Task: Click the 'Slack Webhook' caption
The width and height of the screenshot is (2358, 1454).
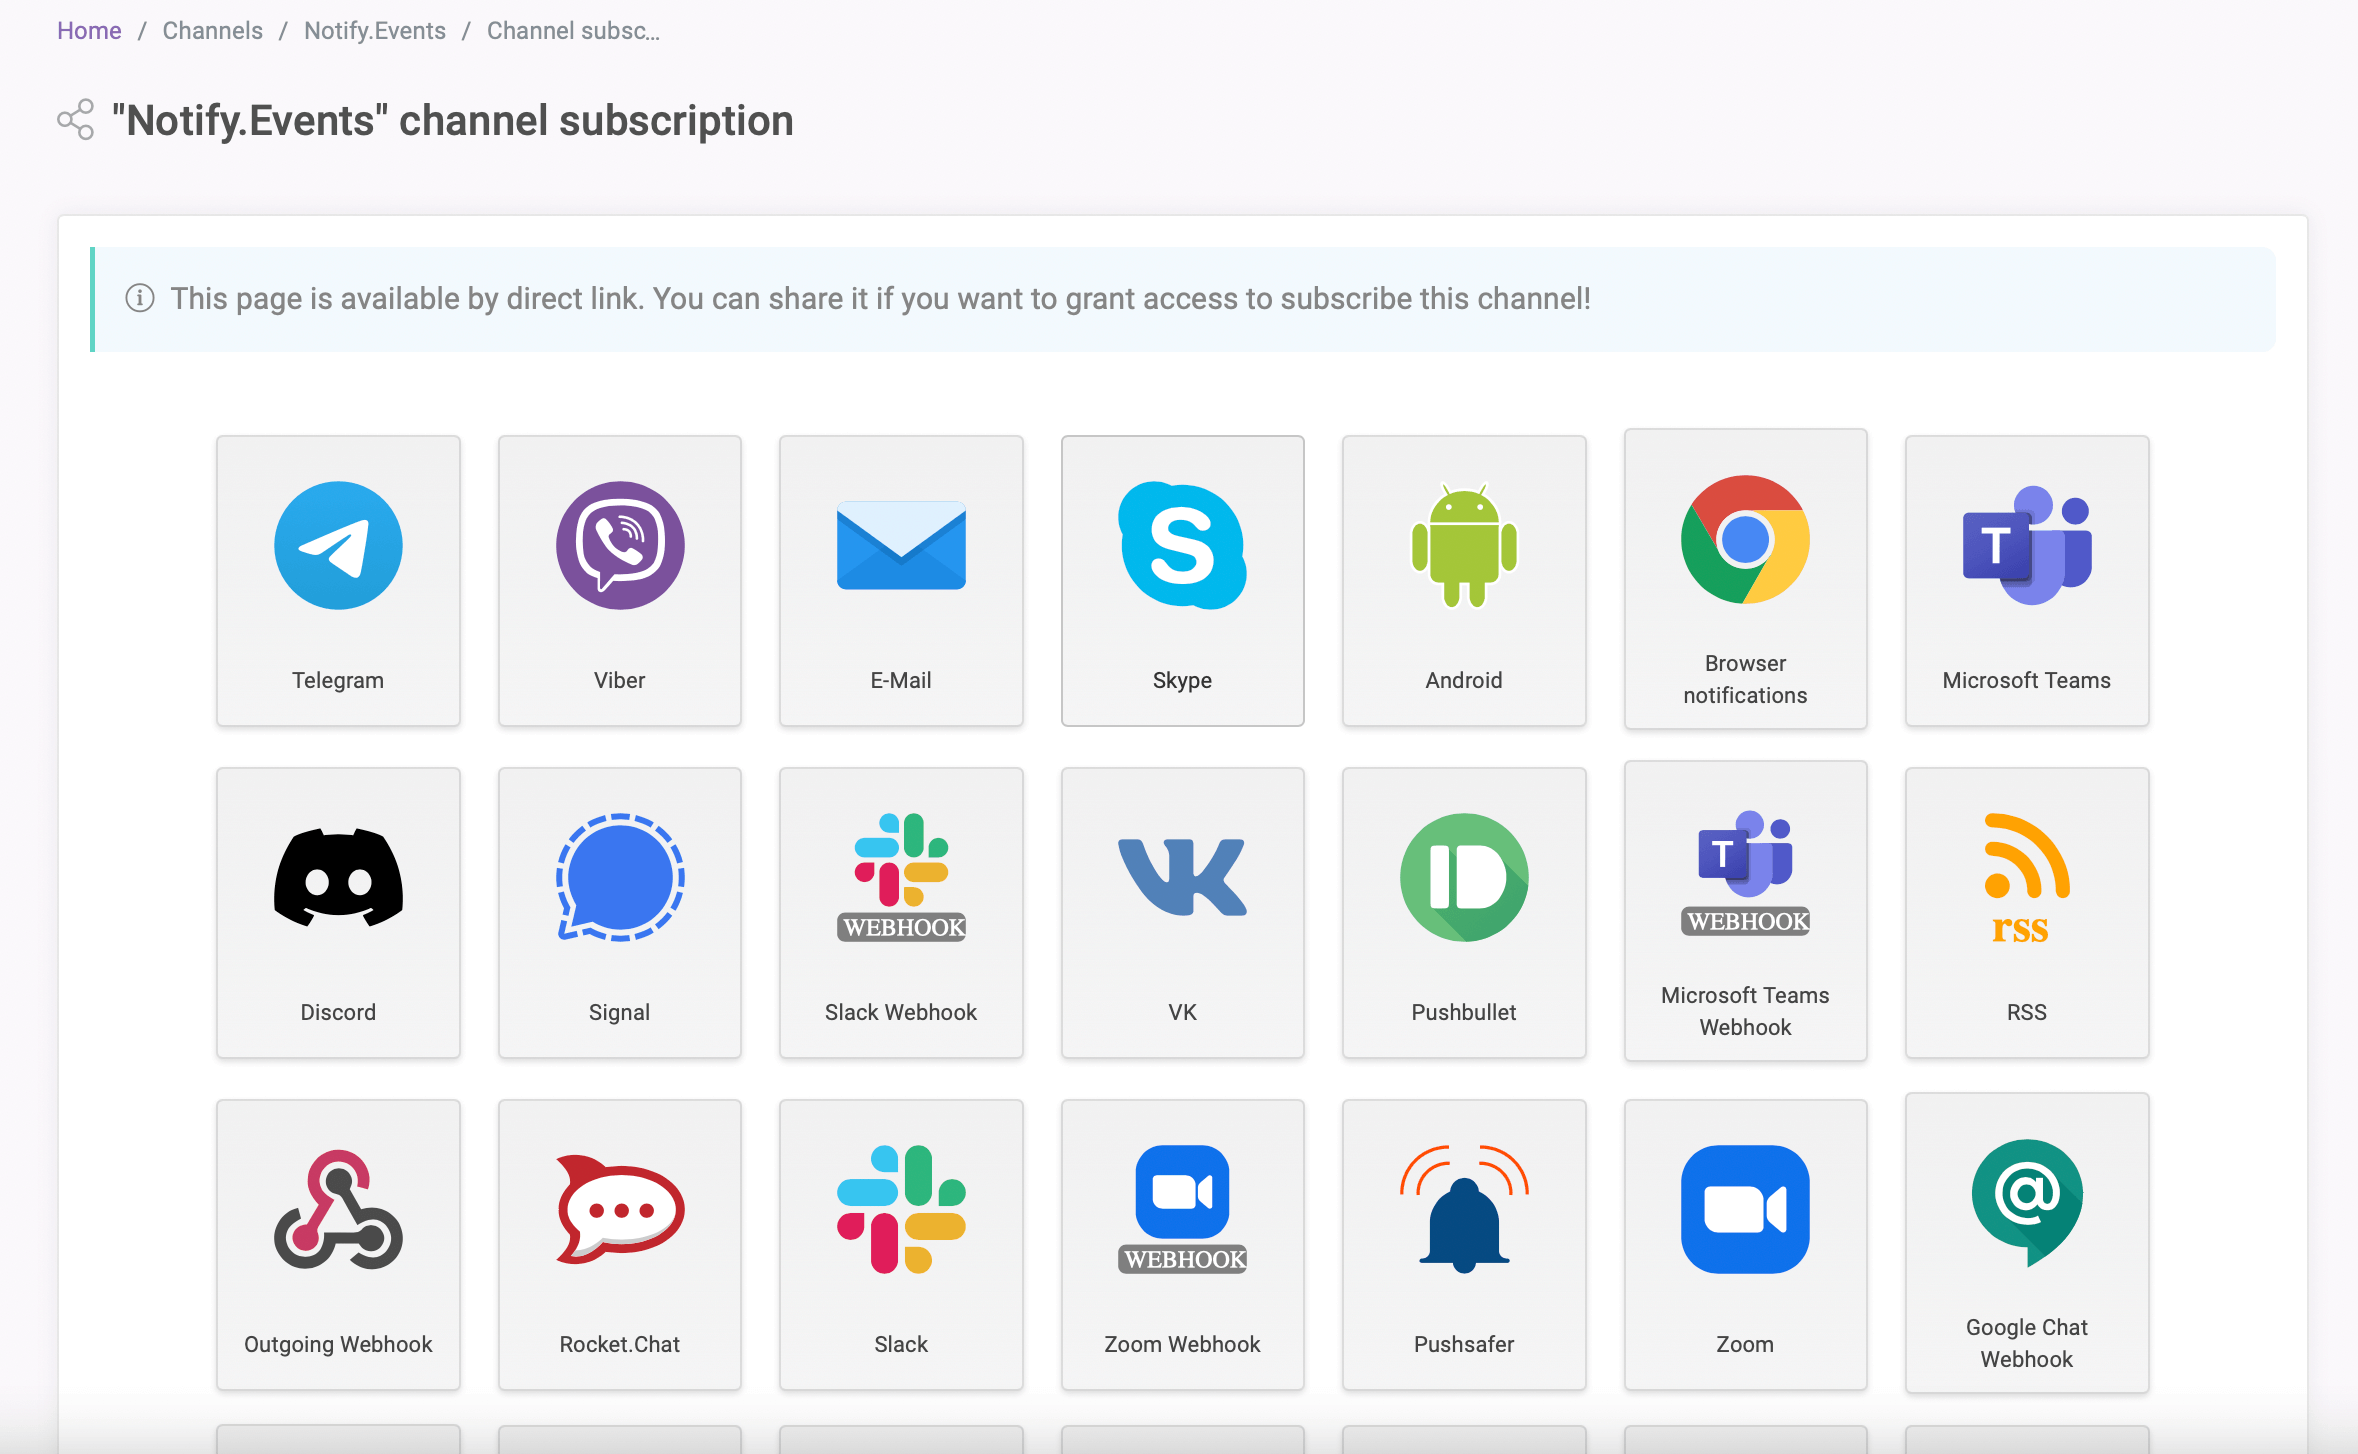Action: tap(901, 1012)
